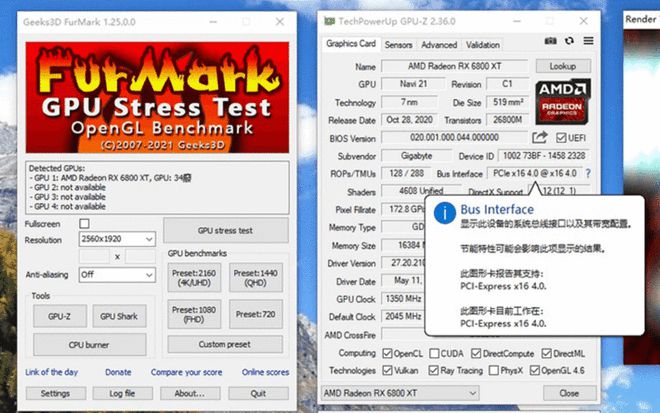Click the Die Size 519 mm² value
This screenshot has height=413, width=660.
coord(507,102)
